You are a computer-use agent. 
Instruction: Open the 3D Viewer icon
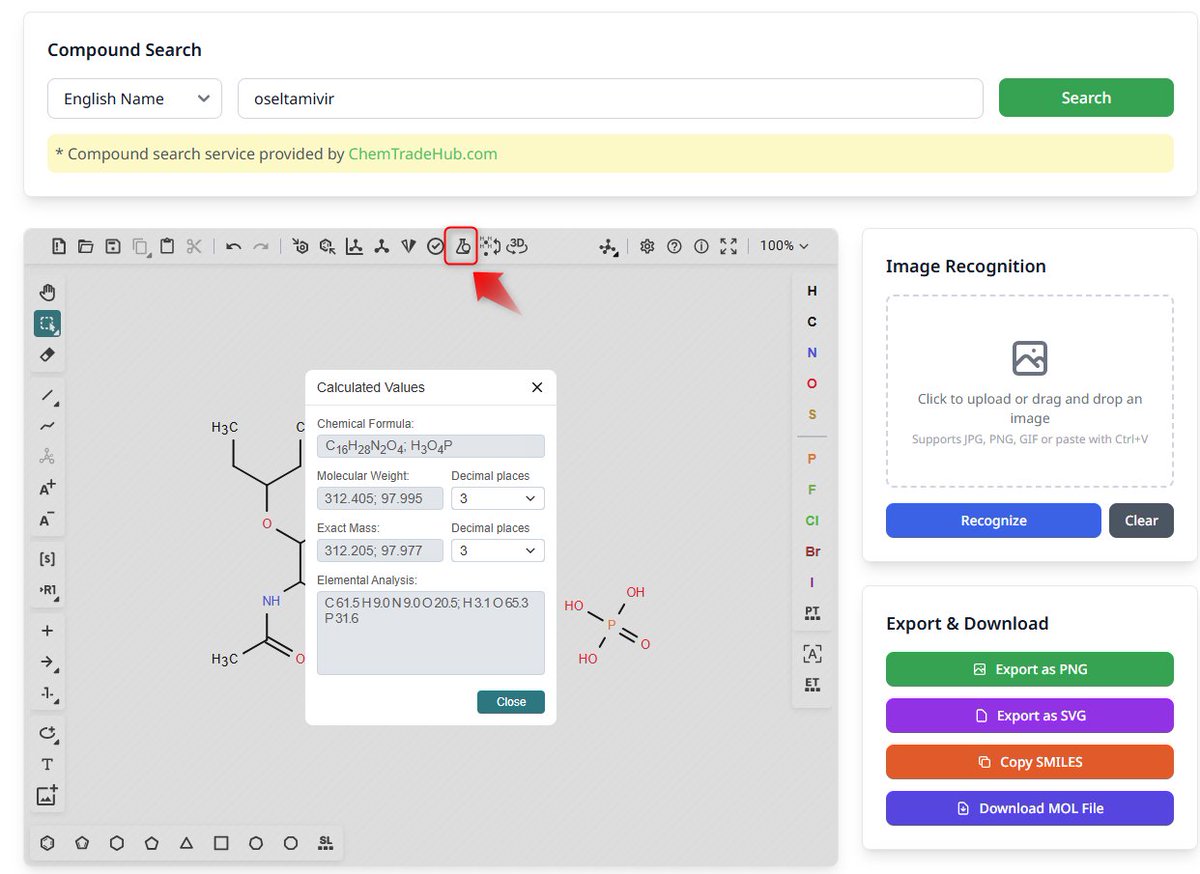pyautogui.click(x=517, y=246)
